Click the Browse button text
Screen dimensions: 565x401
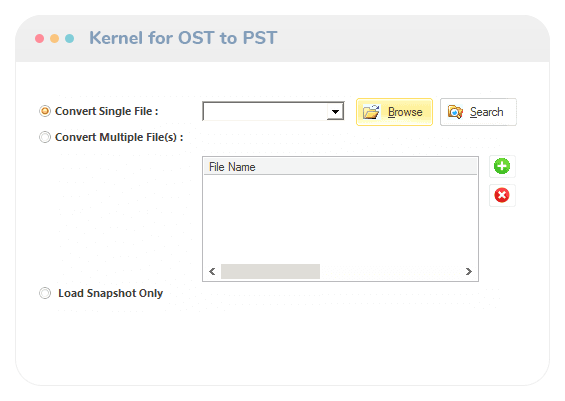point(405,112)
